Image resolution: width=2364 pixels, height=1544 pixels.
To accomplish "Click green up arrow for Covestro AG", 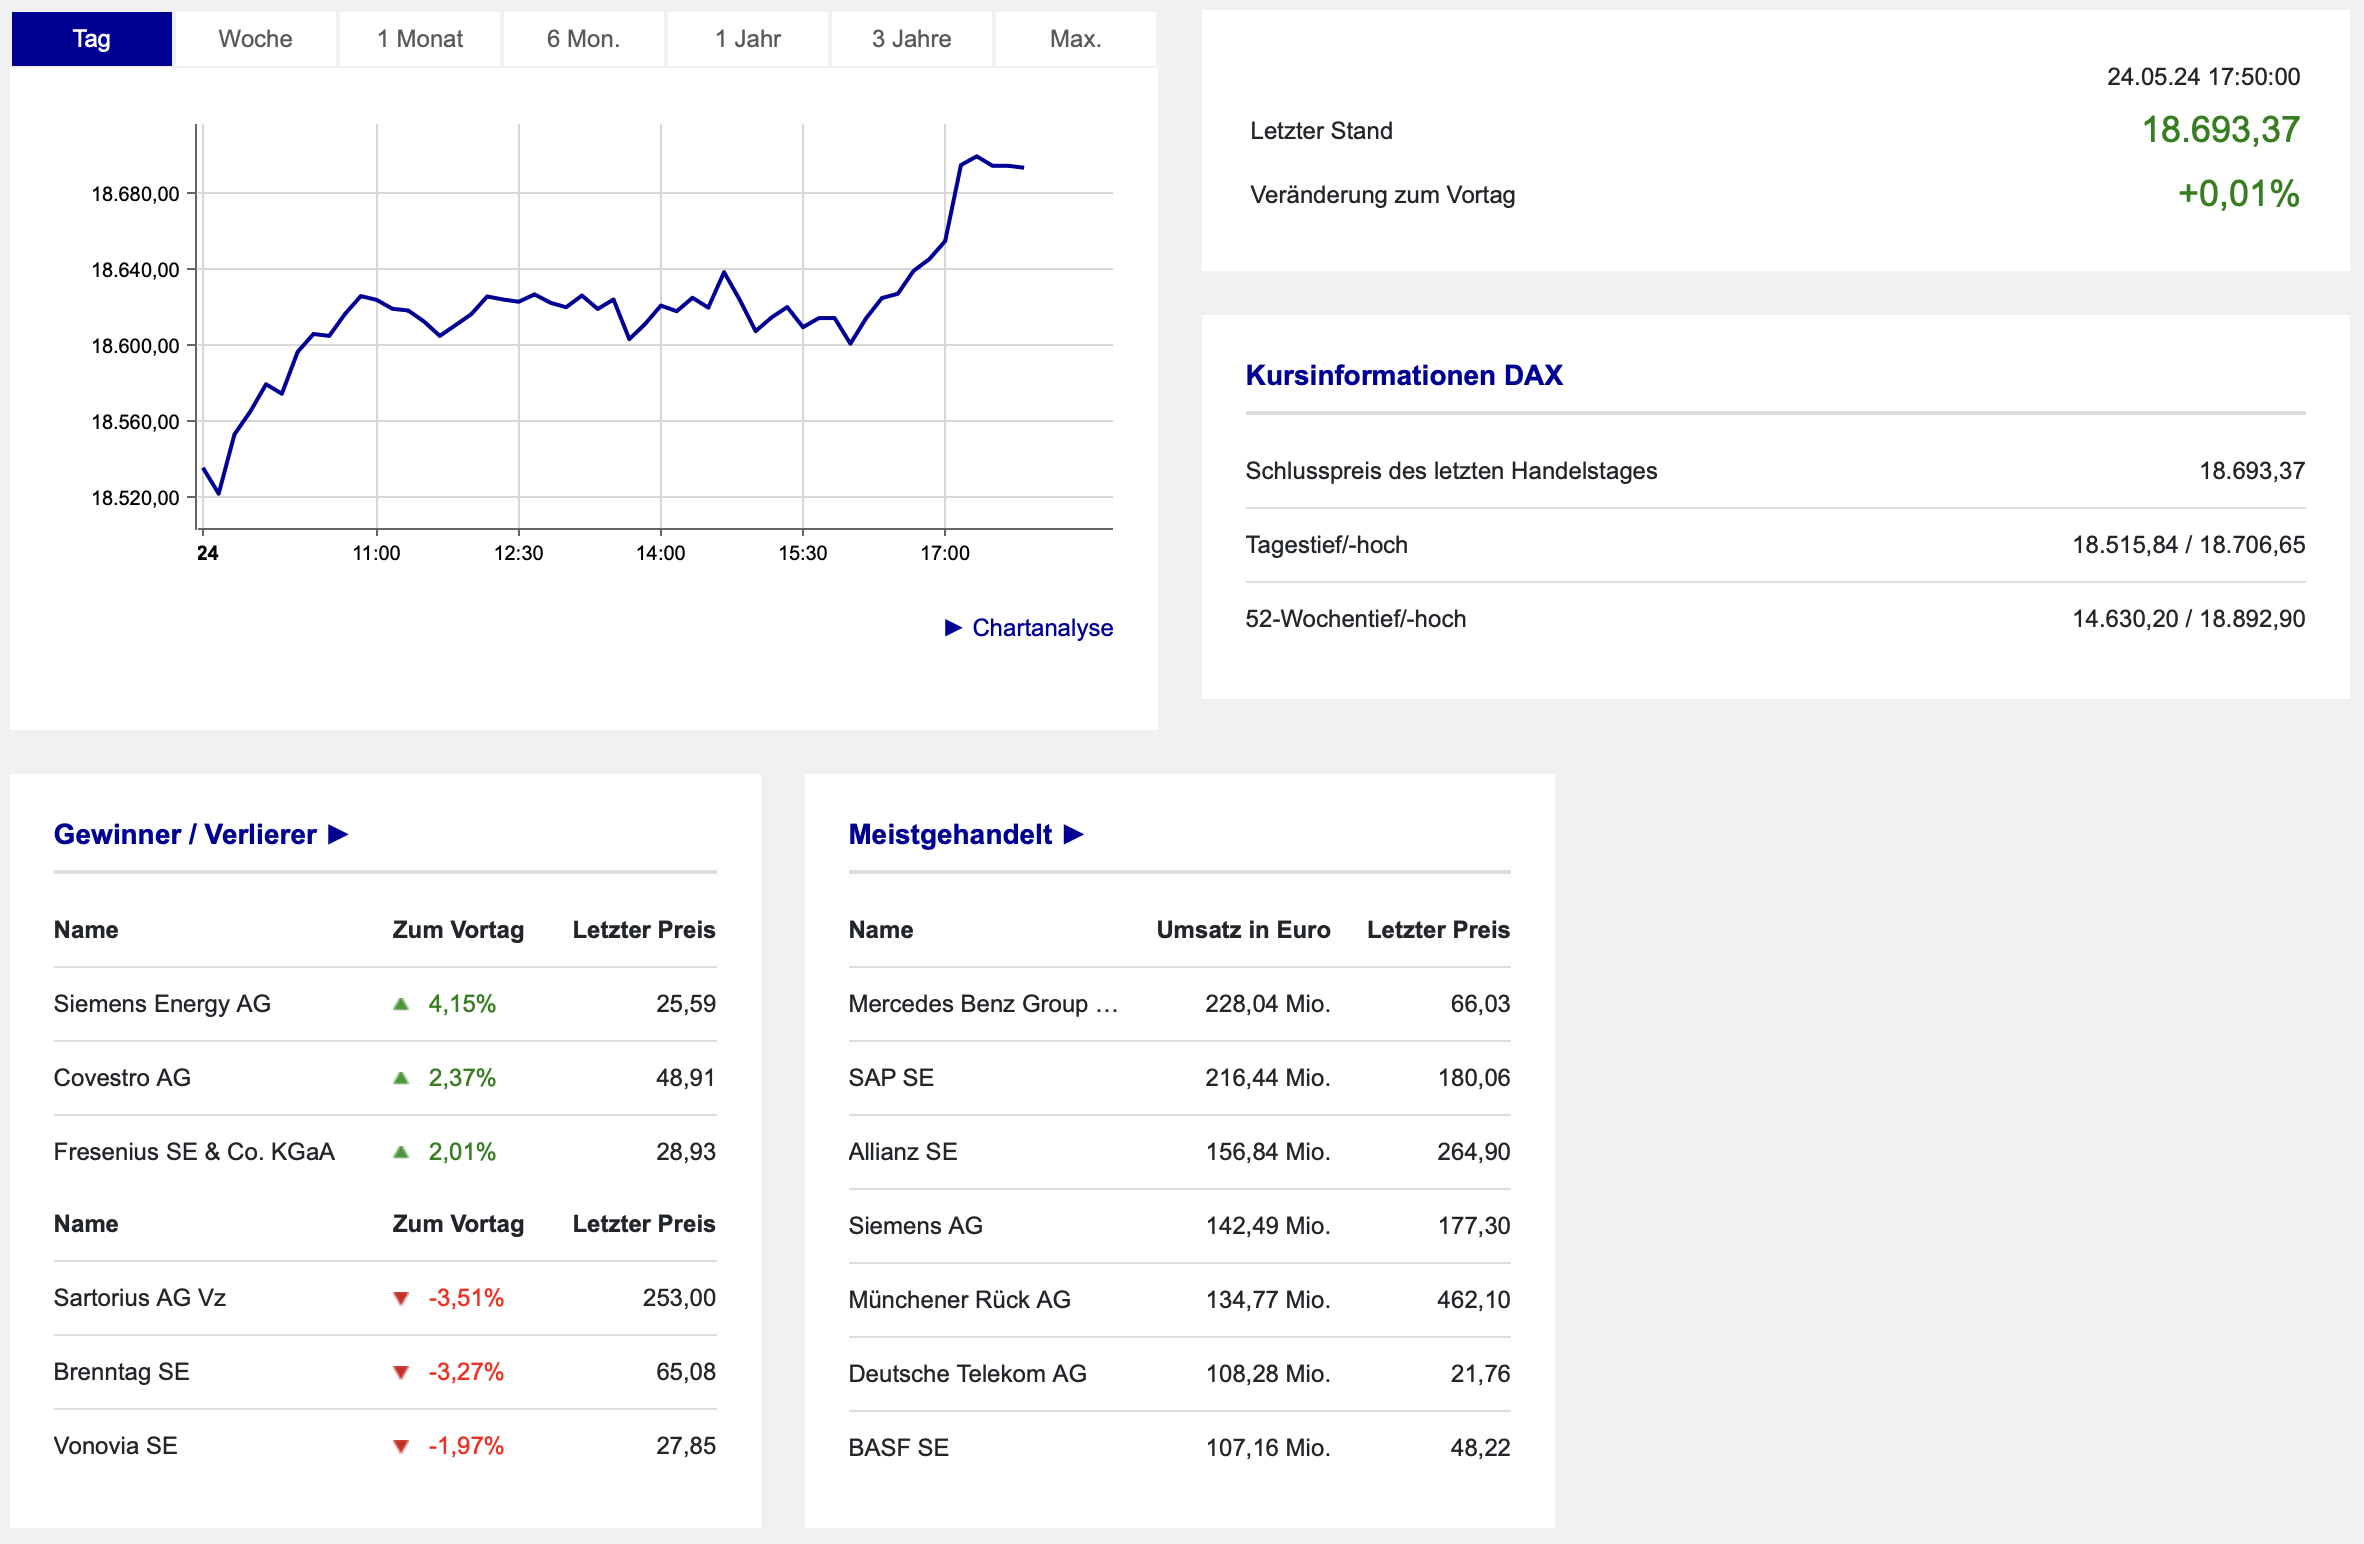I will click(x=401, y=1078).
